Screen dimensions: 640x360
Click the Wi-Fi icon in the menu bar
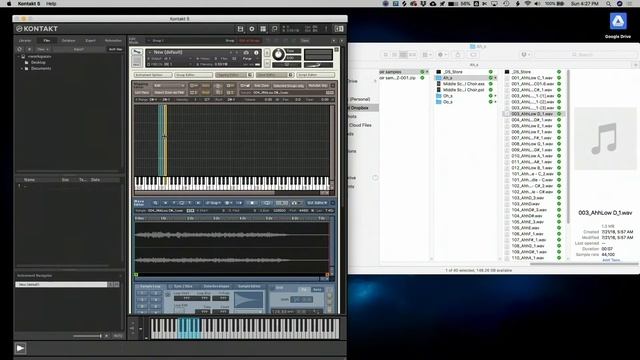527,4
